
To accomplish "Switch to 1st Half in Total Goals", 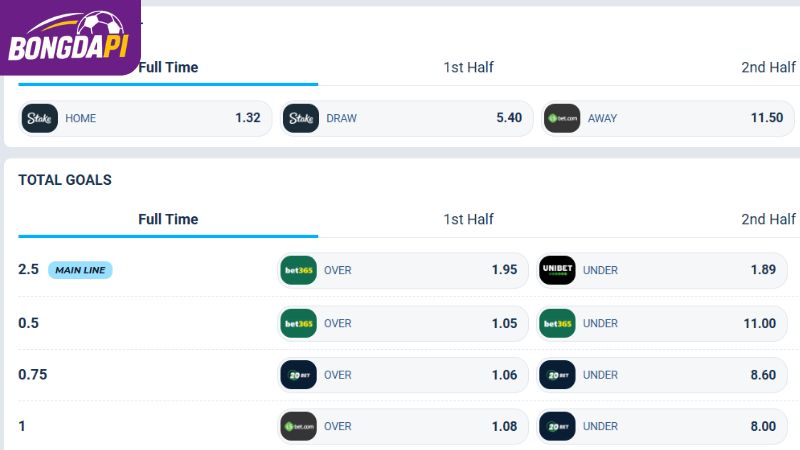I will click(x=468, y=219).
